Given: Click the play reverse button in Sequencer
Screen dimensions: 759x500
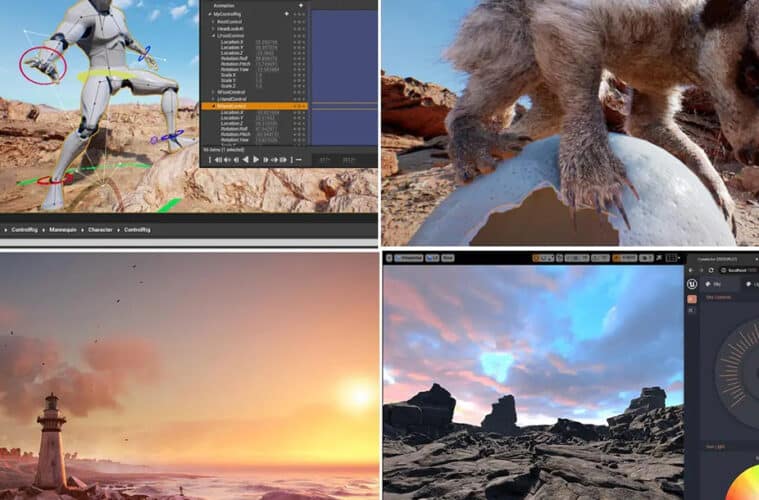Looking at the screenshot, I should coord(246,159).
